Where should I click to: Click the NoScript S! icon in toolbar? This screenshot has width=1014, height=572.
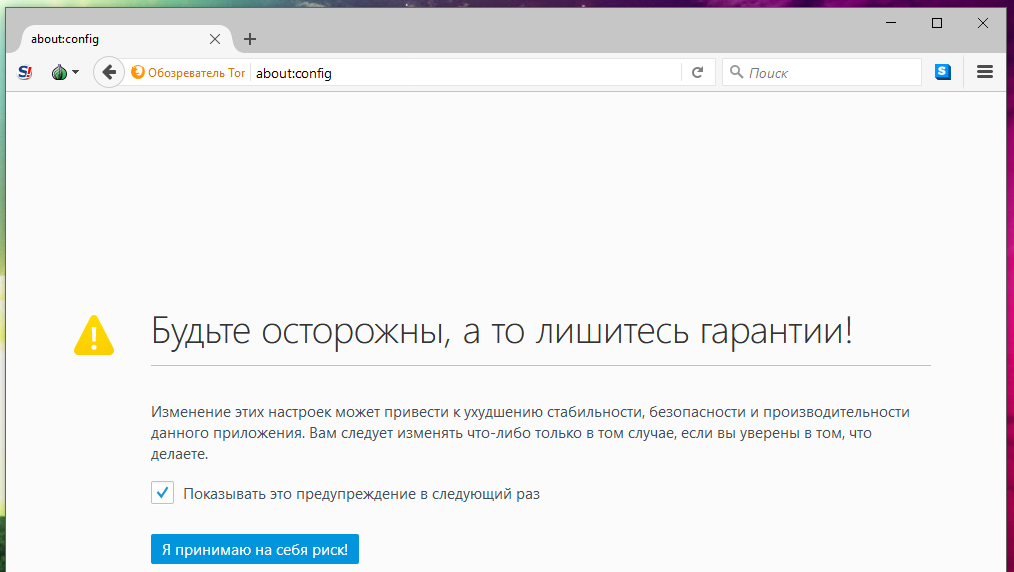tap(25, 72)
